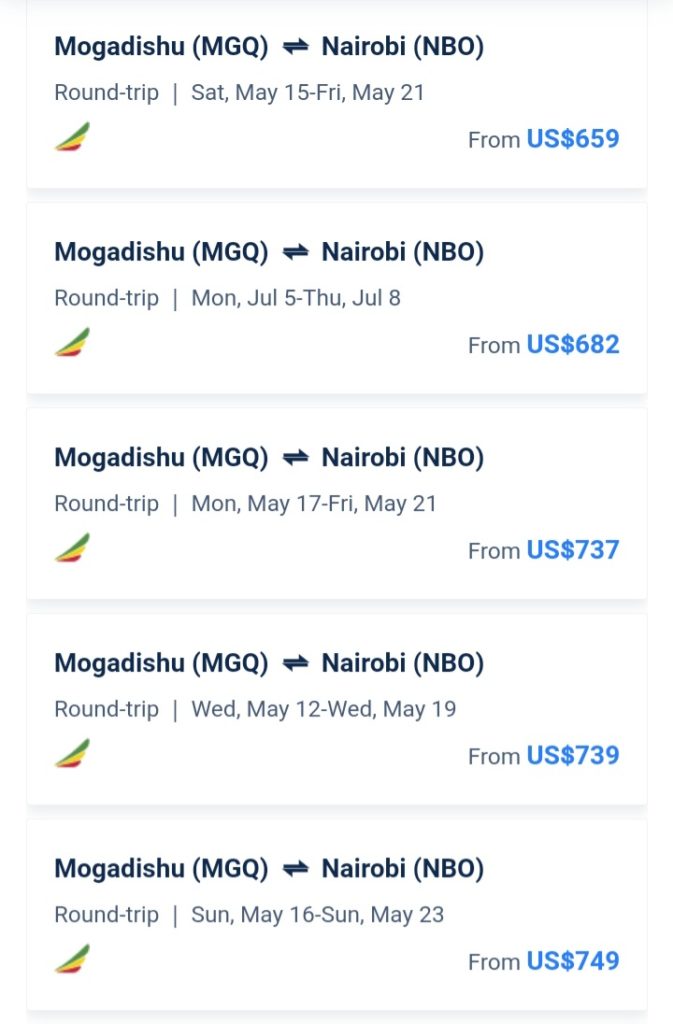This screenshot has height=1024, width=673.
Task: Click Ethiopian Airlines logo on US$659 card
Action: coord(72,136)
